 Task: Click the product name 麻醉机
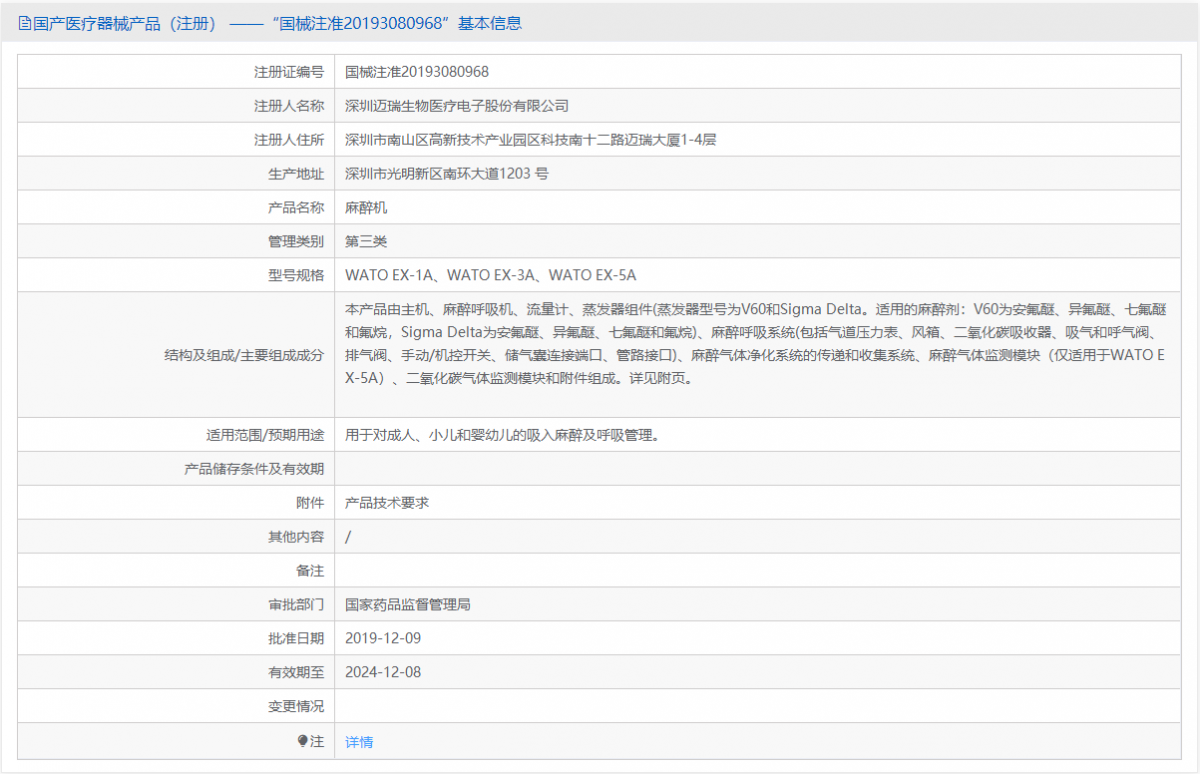[x=363, y=206]
